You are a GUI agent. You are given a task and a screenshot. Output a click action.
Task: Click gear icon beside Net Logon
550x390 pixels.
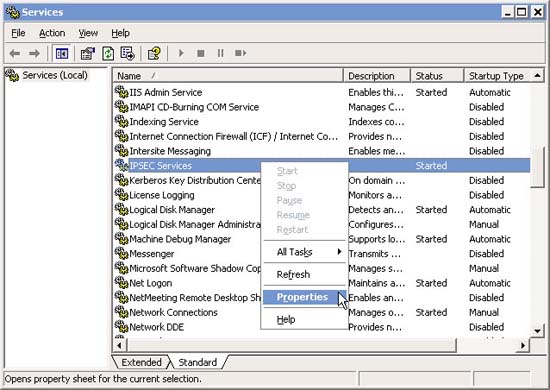(x=121, y=283)
